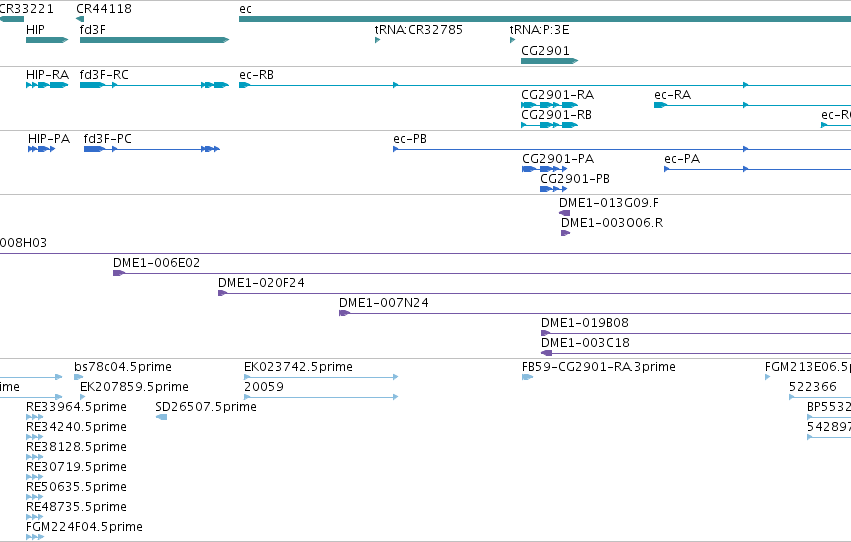851x542 pixels.
Task: Click the SD26507.5prime EST label
Action: [206, 407]
